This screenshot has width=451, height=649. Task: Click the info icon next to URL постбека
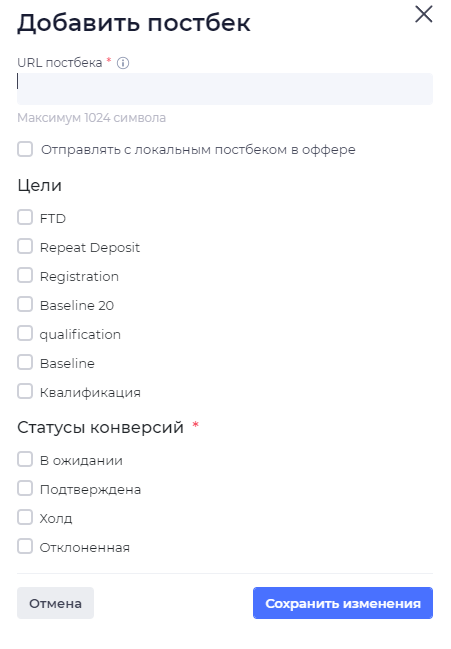pos(123,63)
